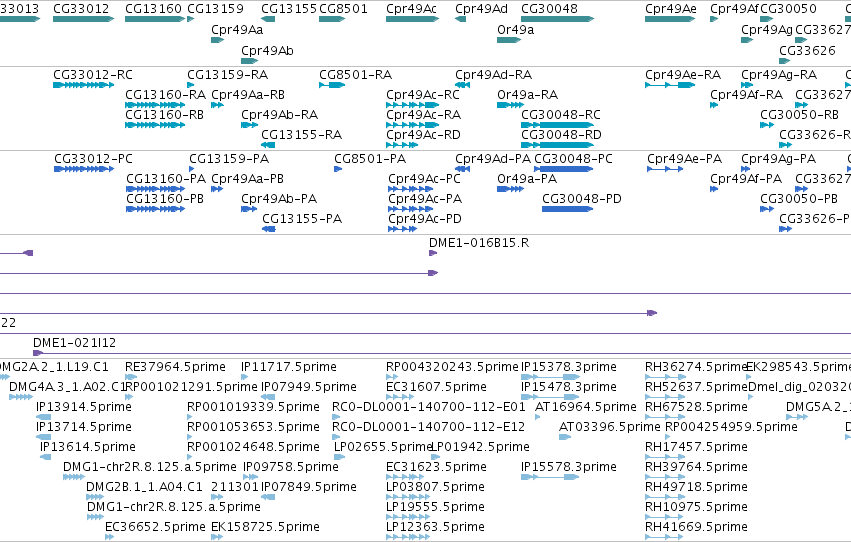Click the IP13914.5prime EST label

click(84, 407)
